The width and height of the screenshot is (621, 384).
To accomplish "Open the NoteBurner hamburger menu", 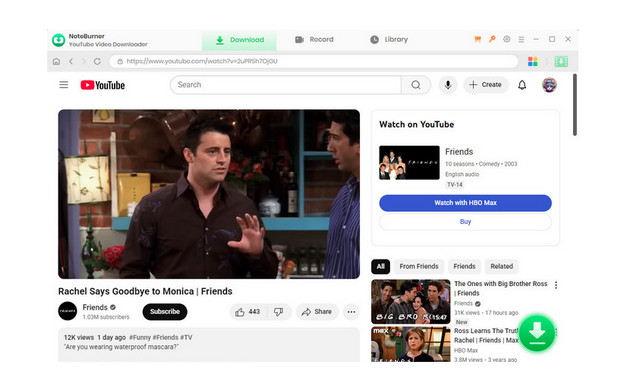I will tap(521, 40).
